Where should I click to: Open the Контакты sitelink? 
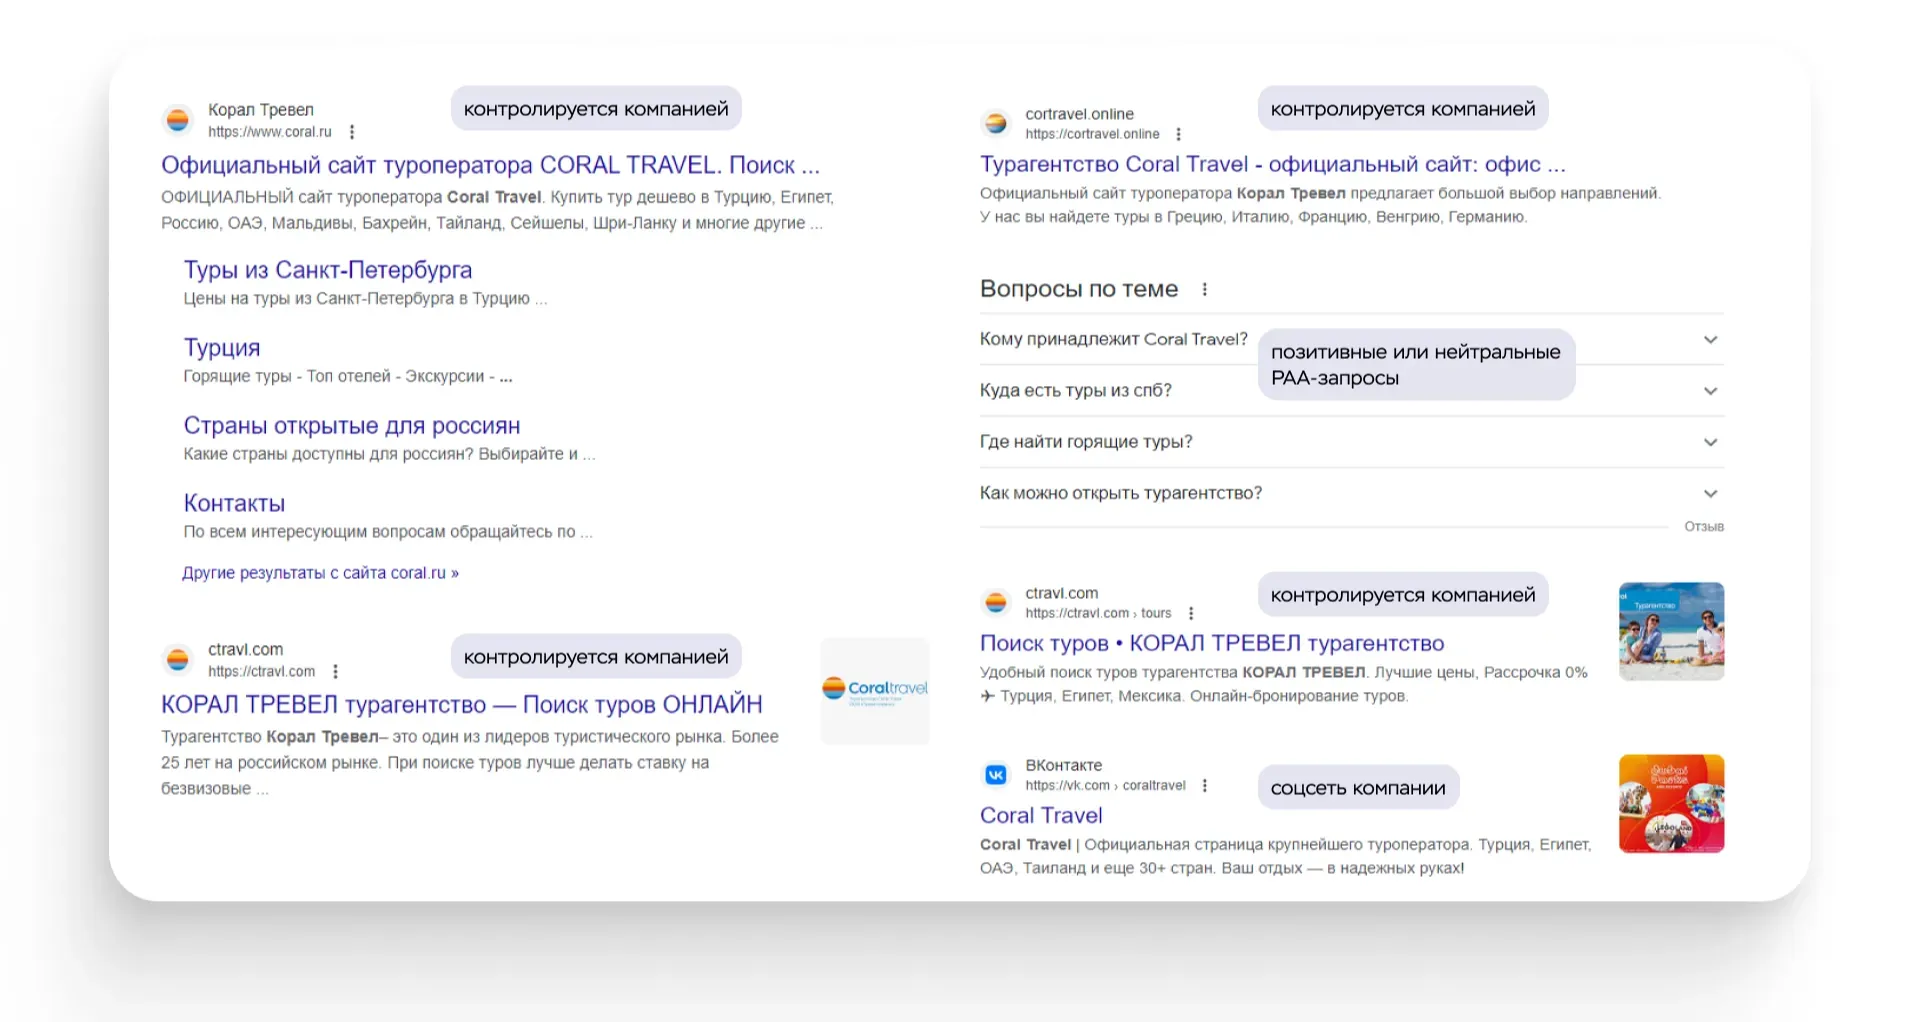pyautogui.click(x=234, y=503)
